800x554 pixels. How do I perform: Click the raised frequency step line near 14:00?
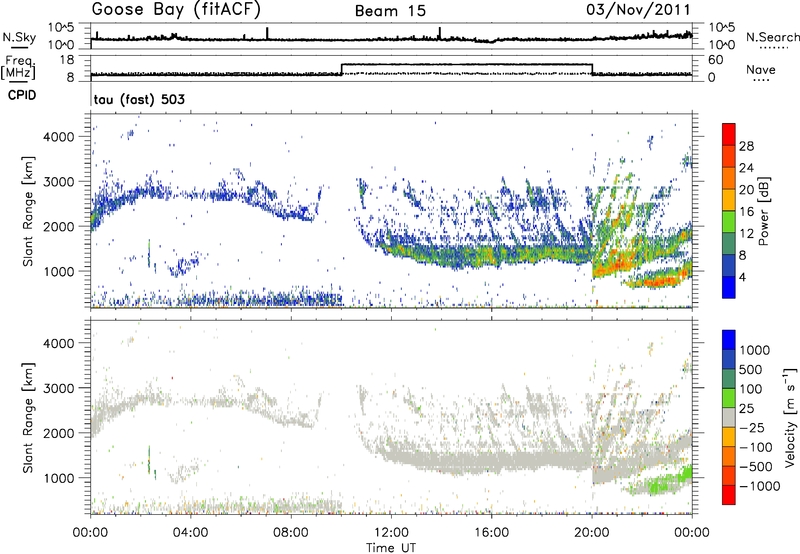tap(466, 64)
